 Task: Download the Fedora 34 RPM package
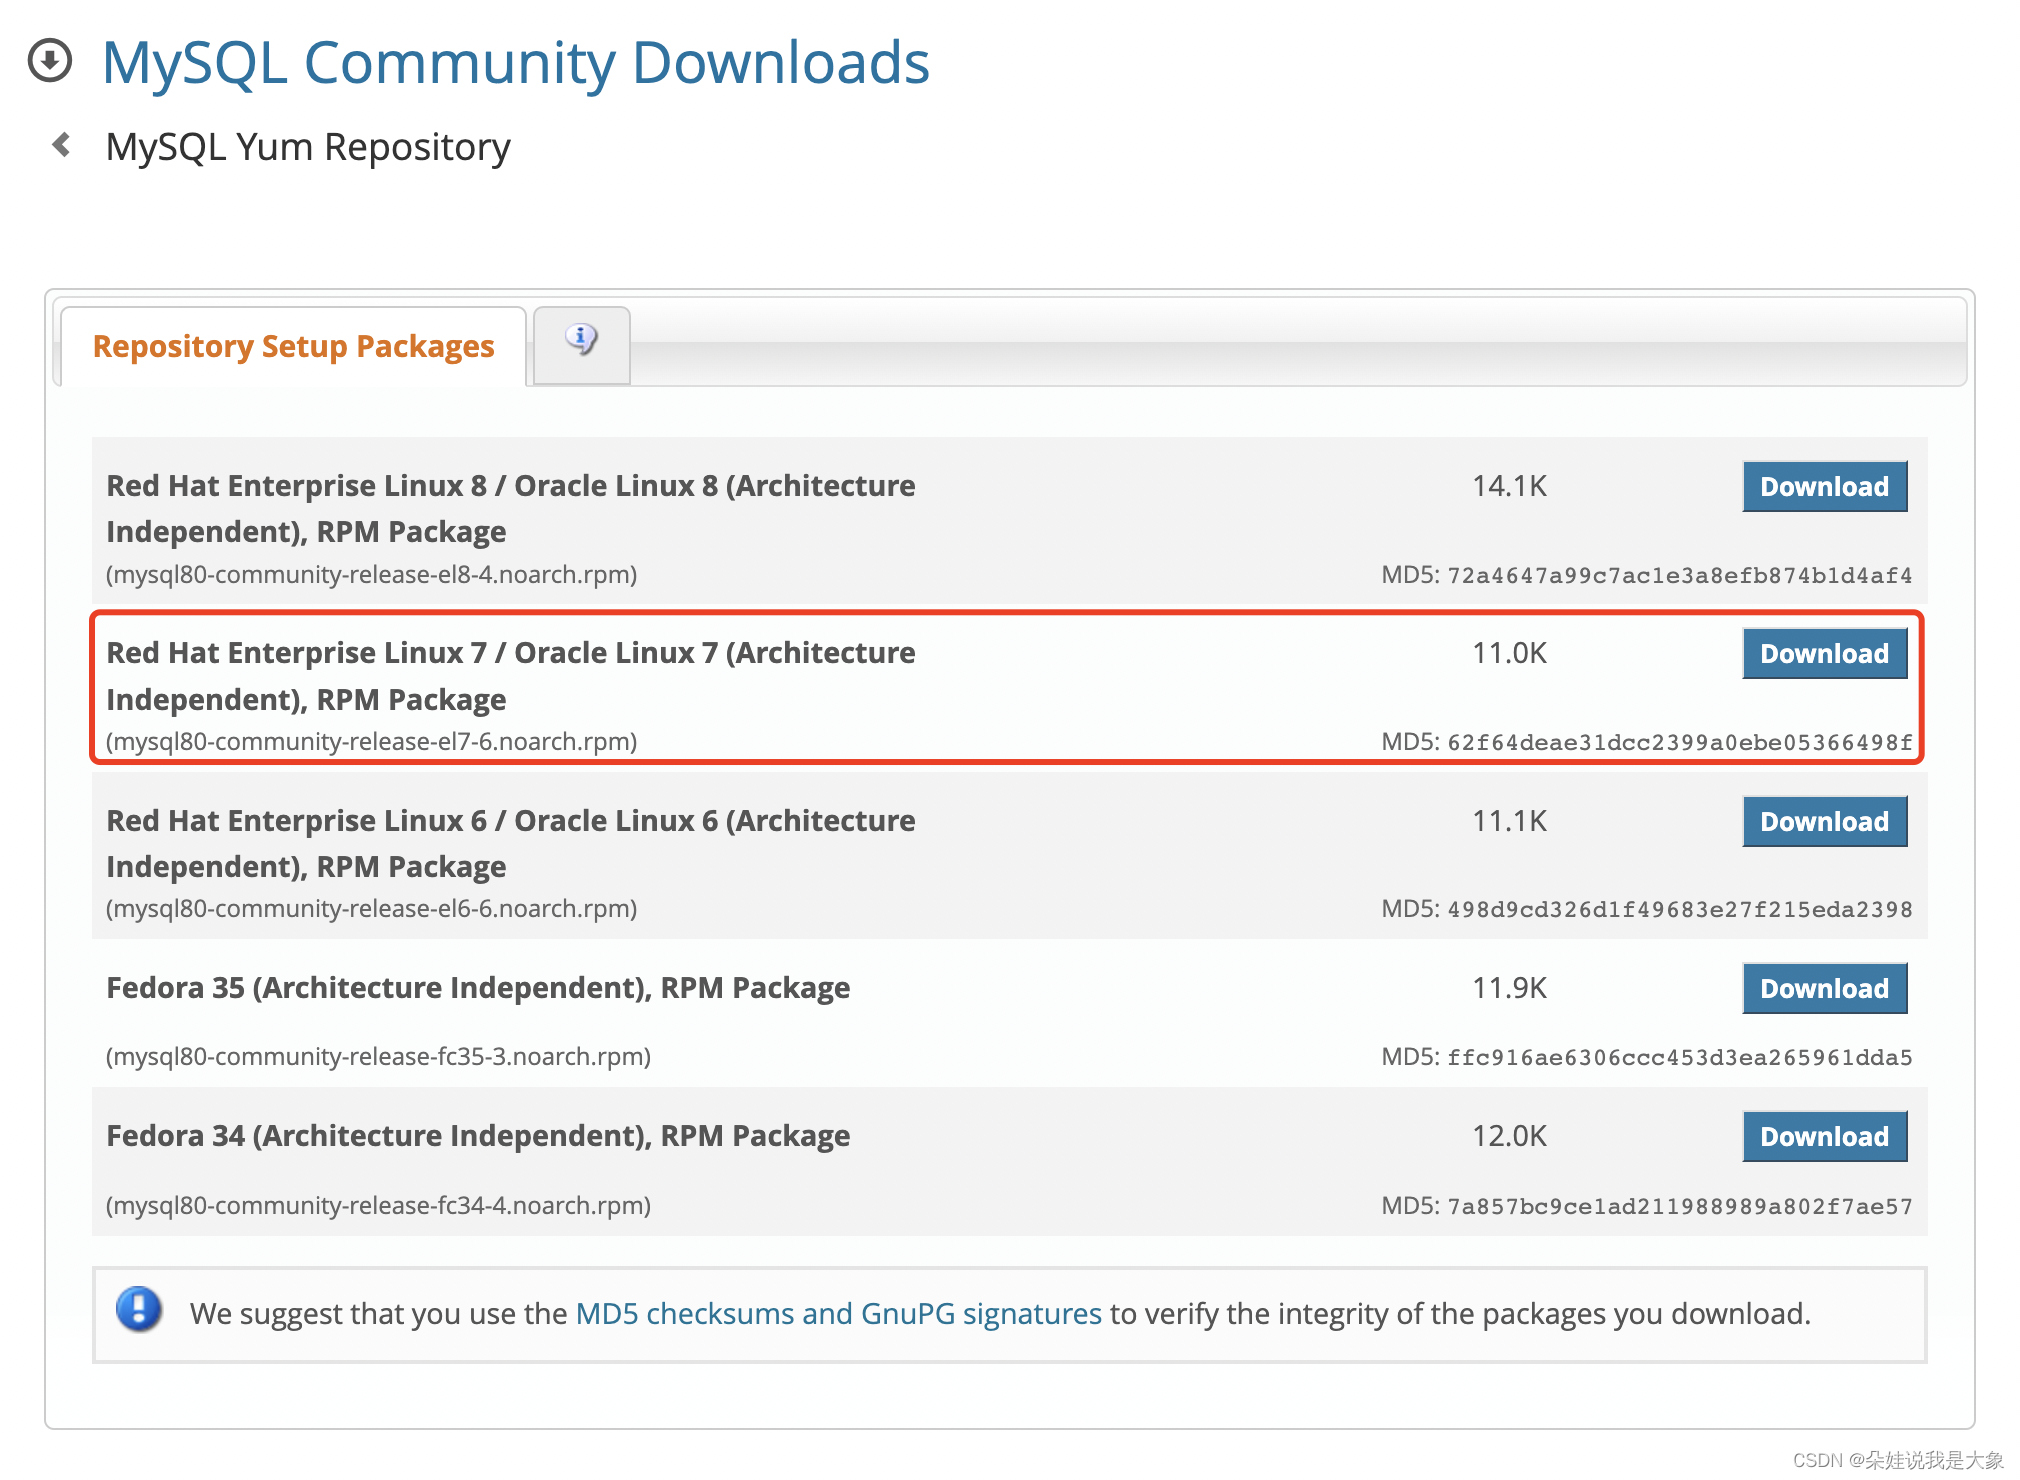(1824, 1137)
